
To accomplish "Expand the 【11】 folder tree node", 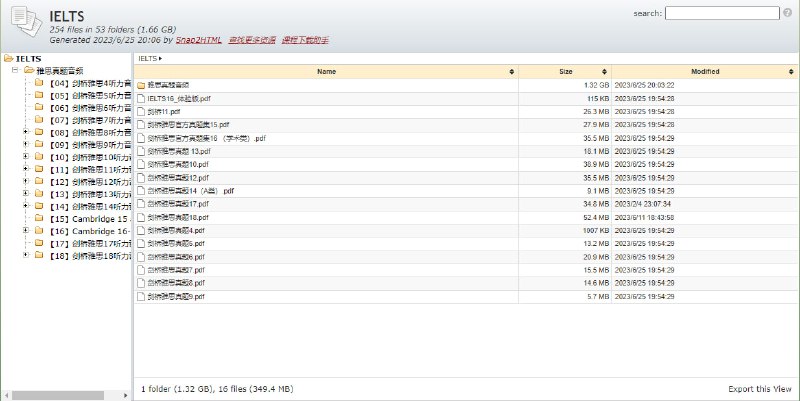I will (25, 169).
